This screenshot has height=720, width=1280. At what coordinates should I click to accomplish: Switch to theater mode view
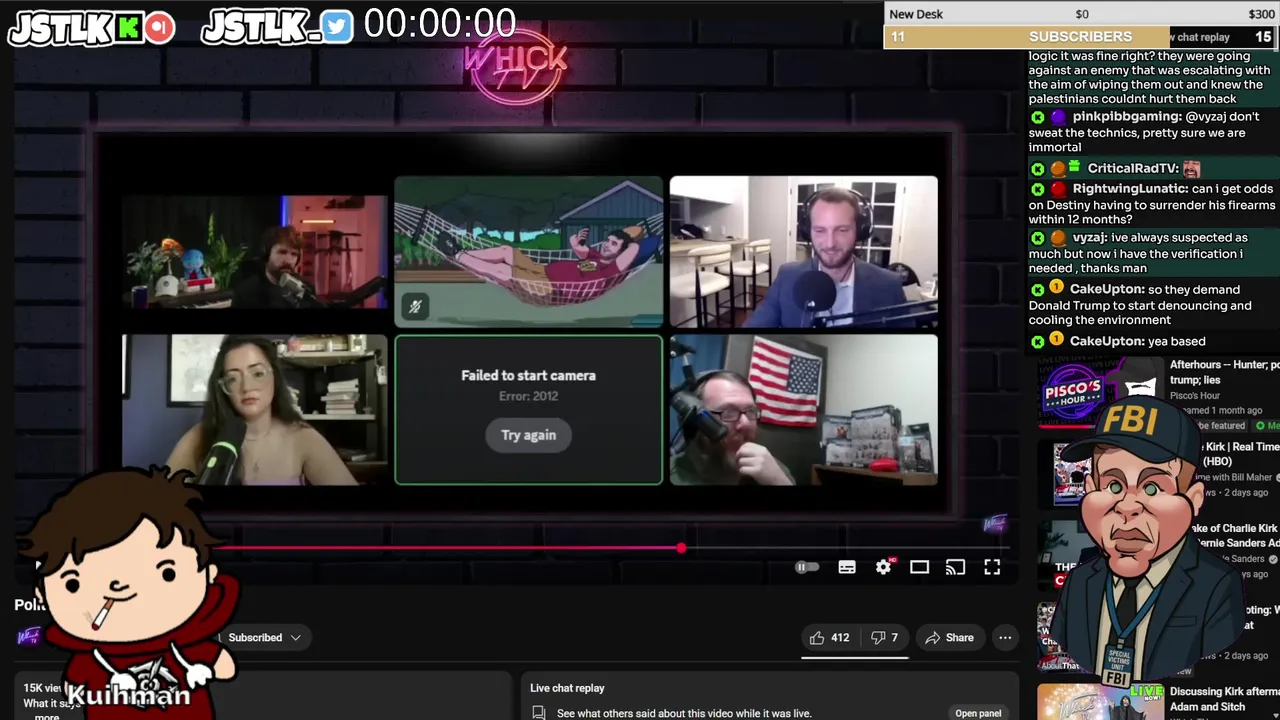pos(919,568)
